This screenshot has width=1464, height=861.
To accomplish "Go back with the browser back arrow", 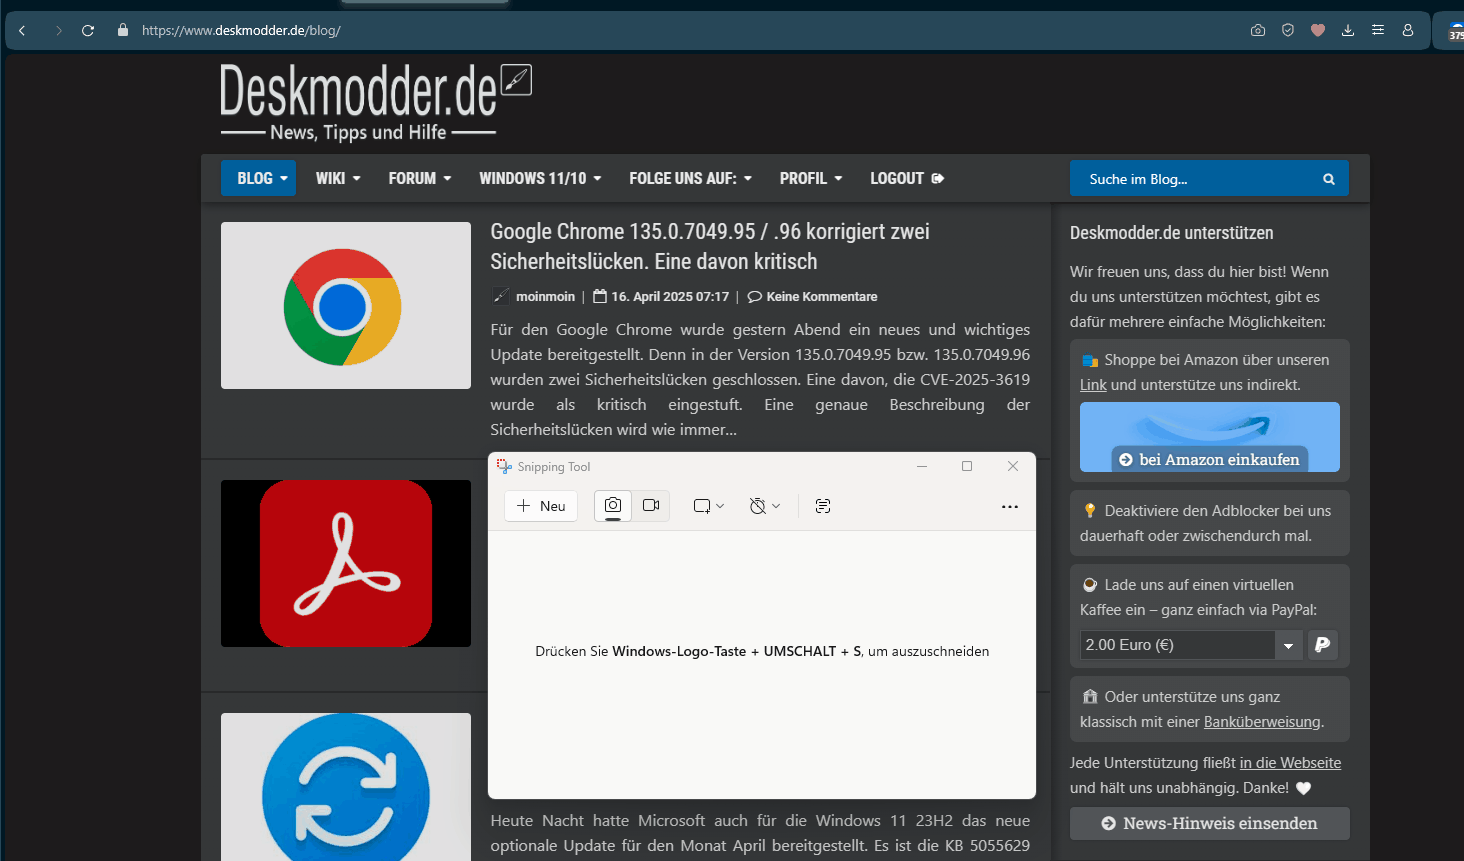I will (22, 30).
